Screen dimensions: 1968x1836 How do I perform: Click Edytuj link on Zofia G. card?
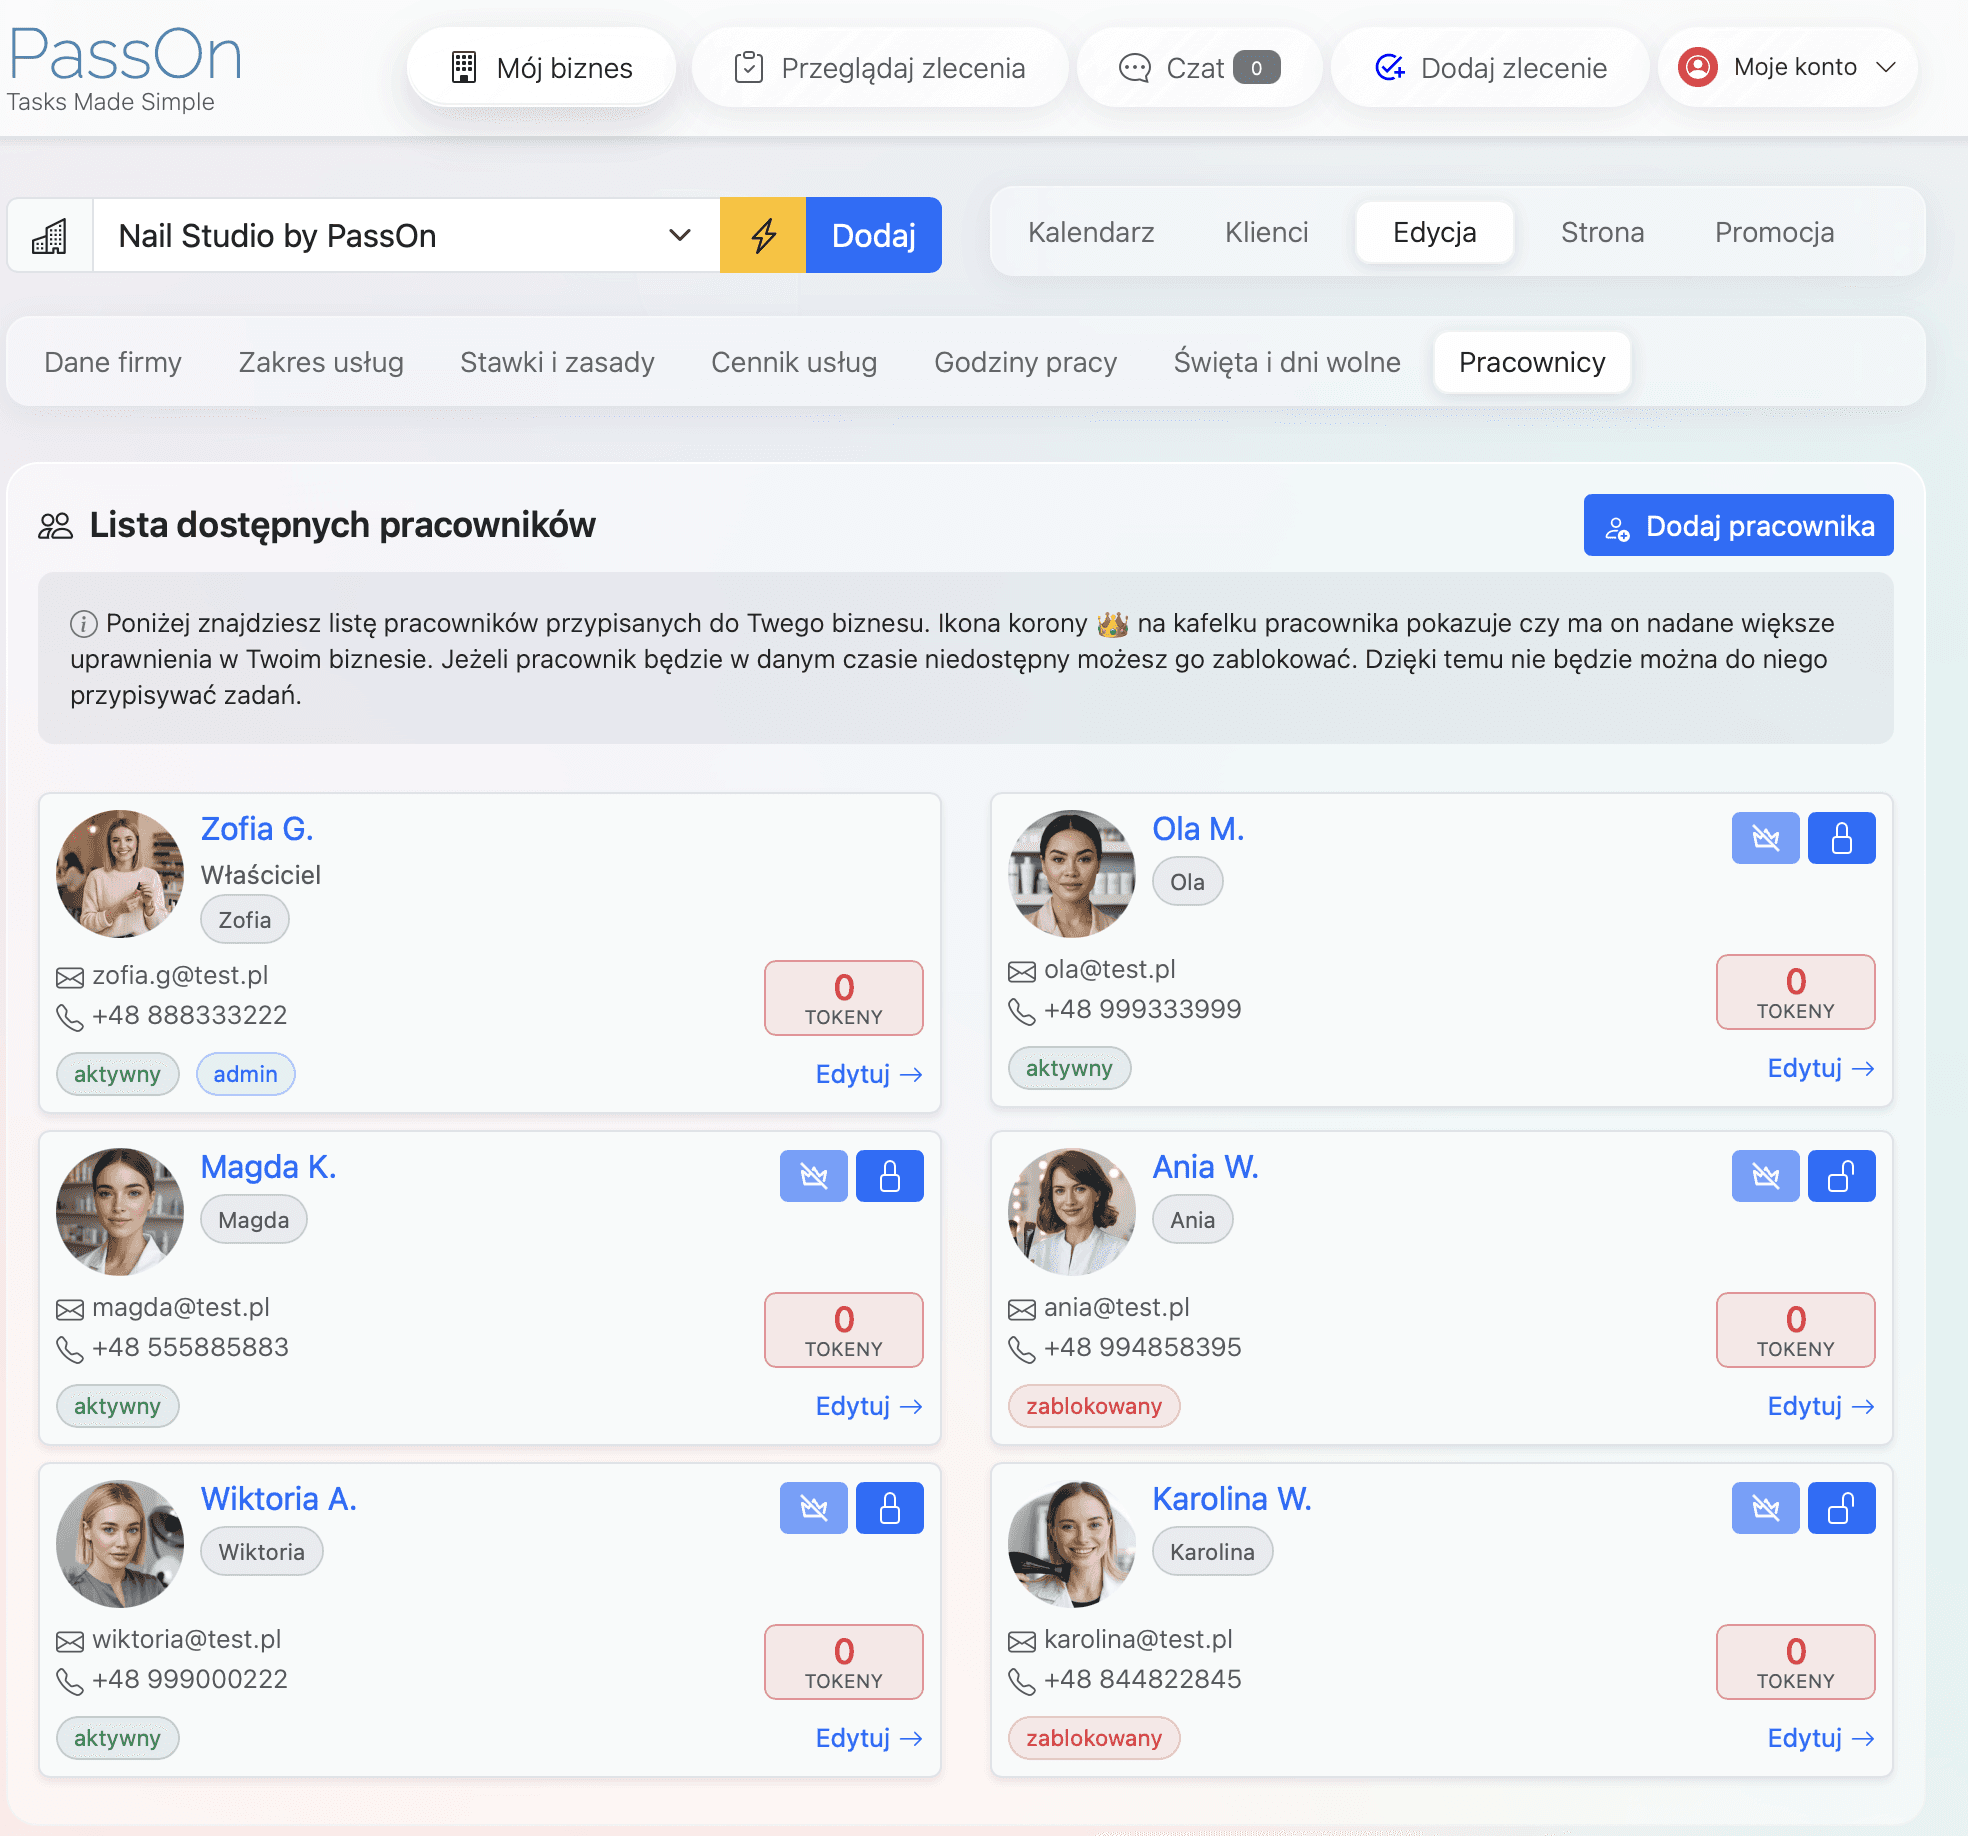[x=868, y=1074]
